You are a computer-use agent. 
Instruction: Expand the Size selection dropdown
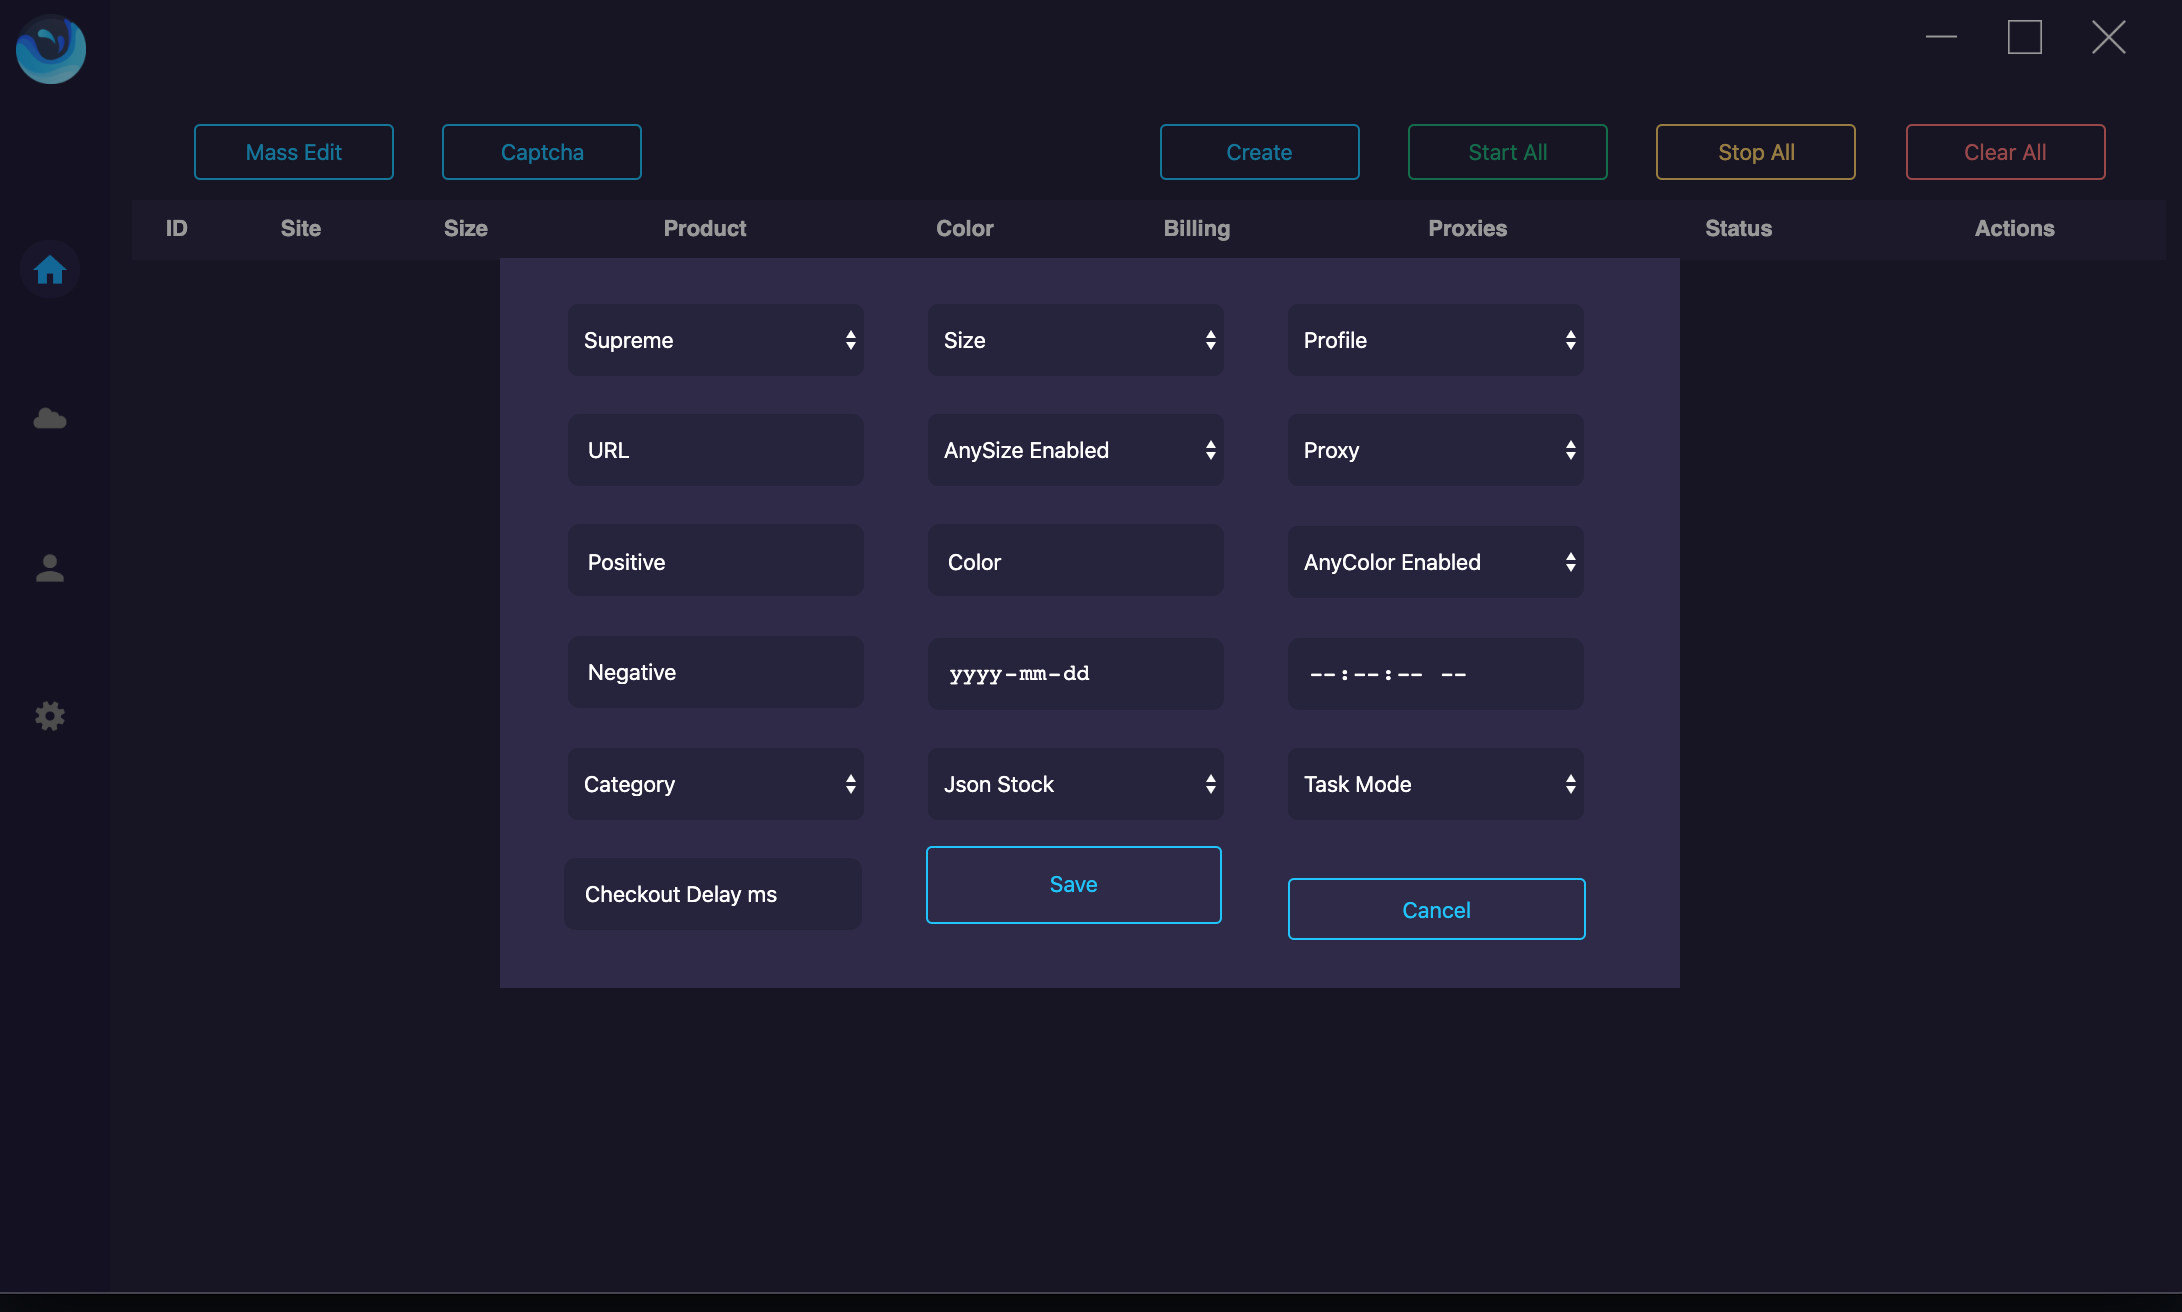point(1075,340)
